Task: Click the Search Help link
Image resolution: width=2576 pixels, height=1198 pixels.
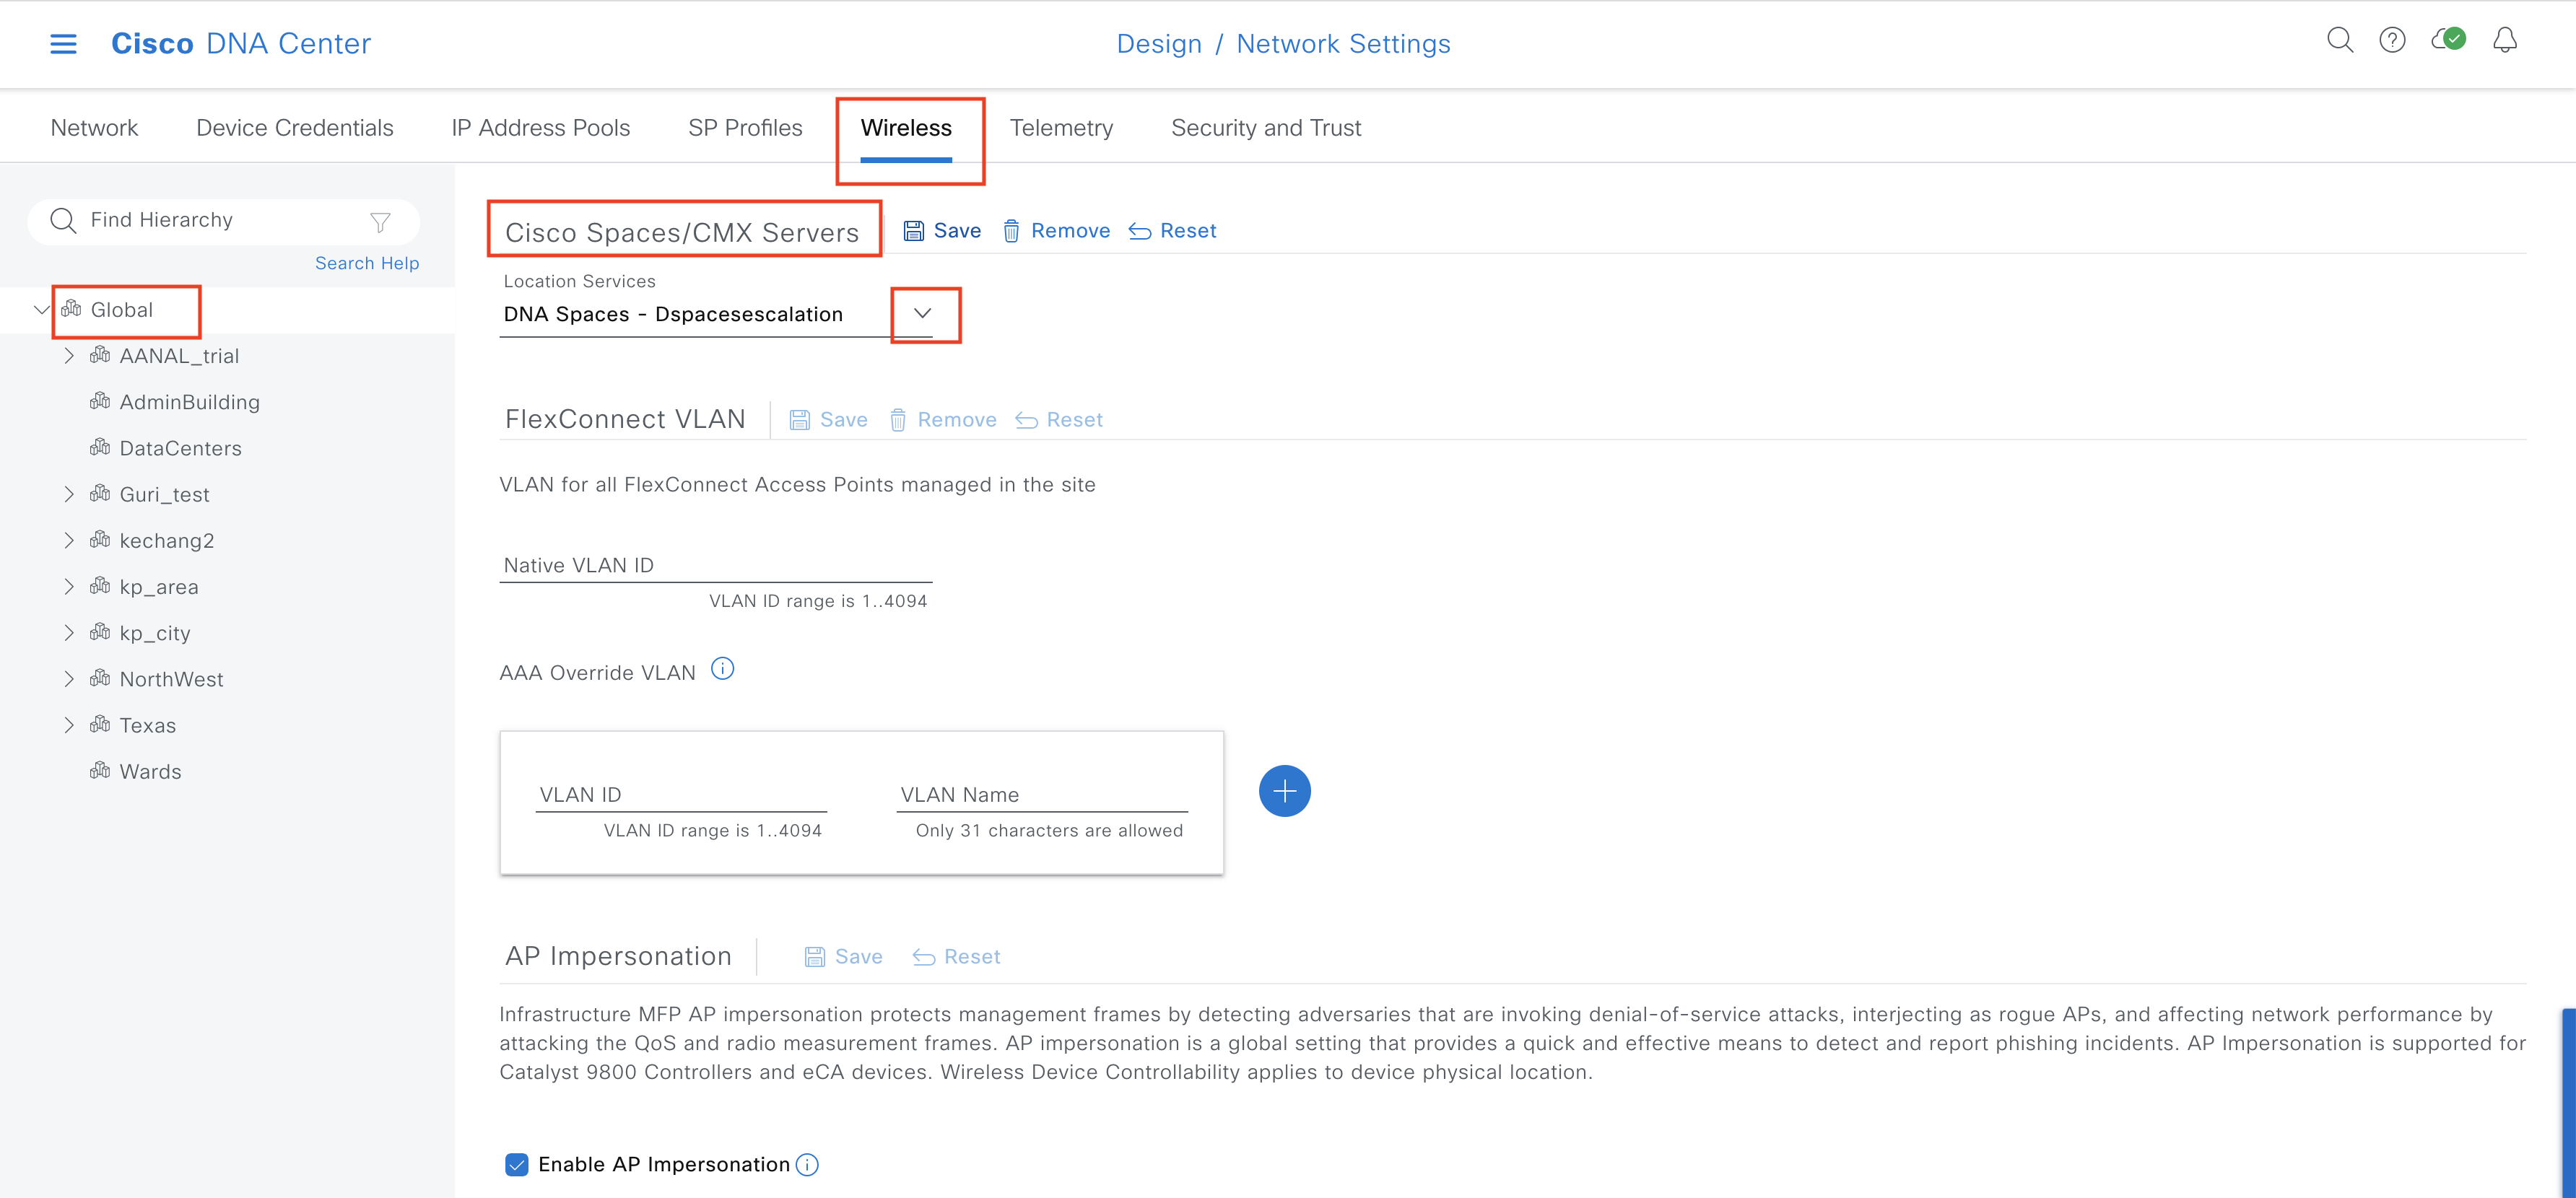Action: (367, 263)
